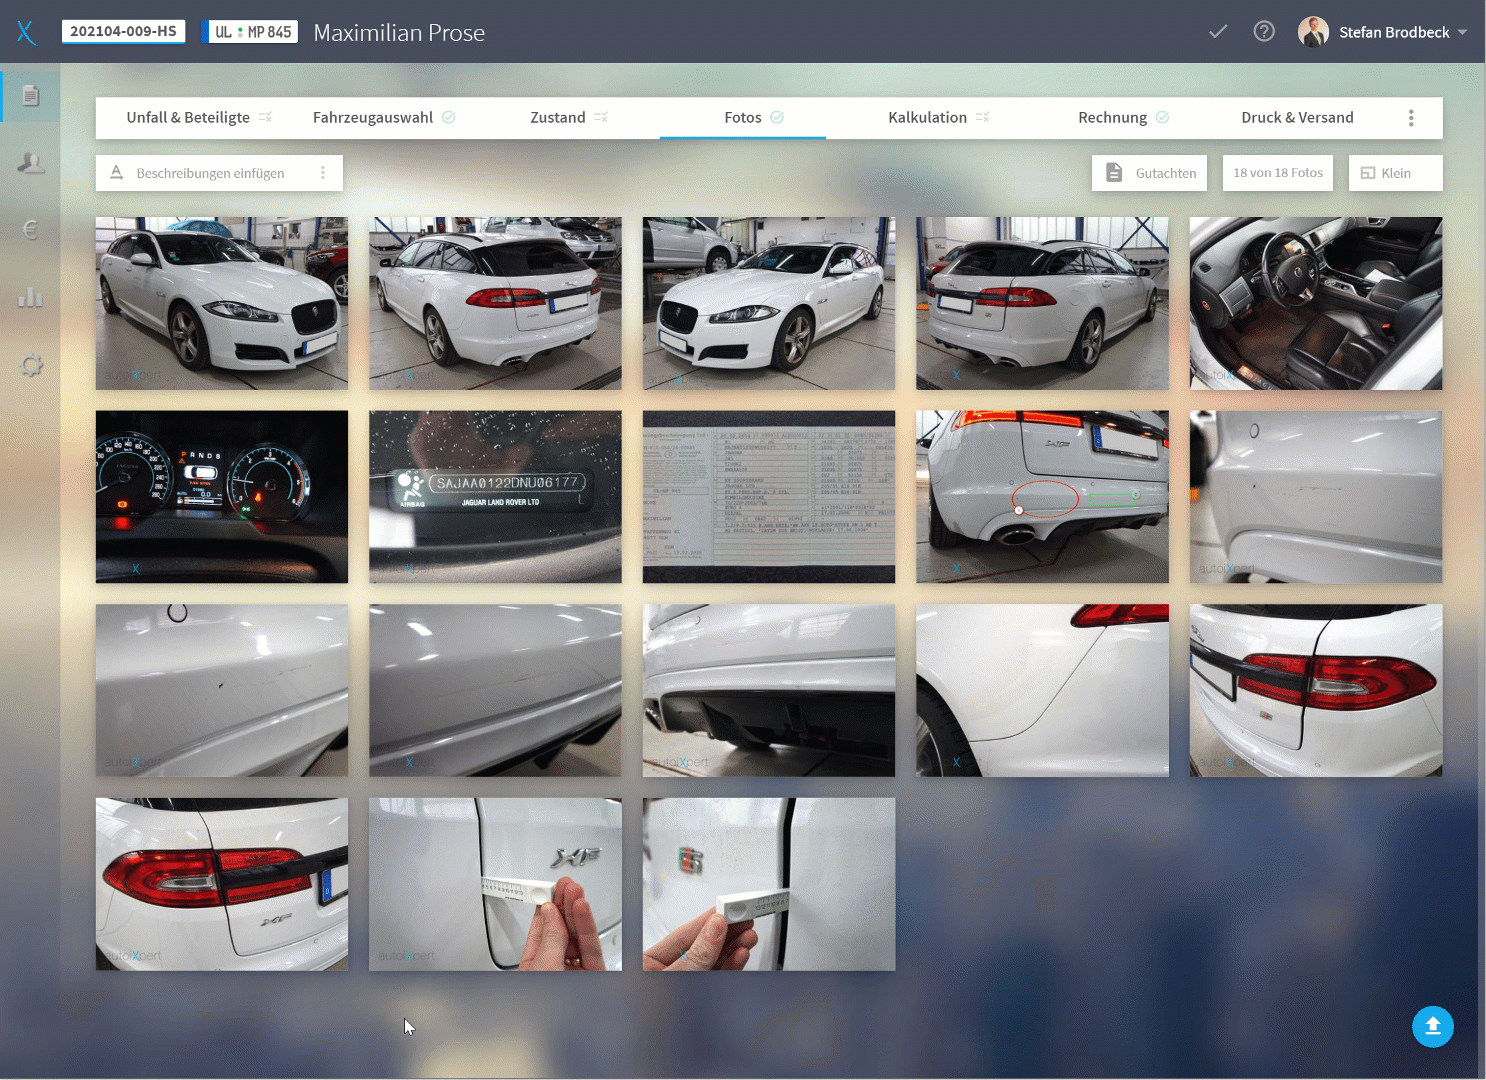Open the settings gear sidebar icon

[31, 365]
